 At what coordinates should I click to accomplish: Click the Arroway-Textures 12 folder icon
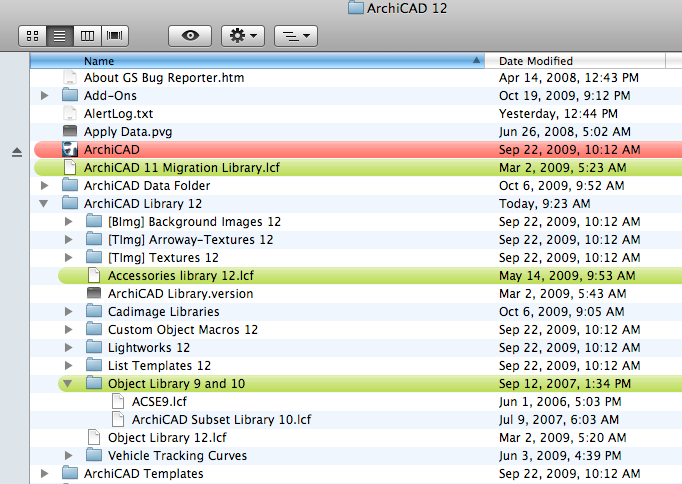pos(94,239)
